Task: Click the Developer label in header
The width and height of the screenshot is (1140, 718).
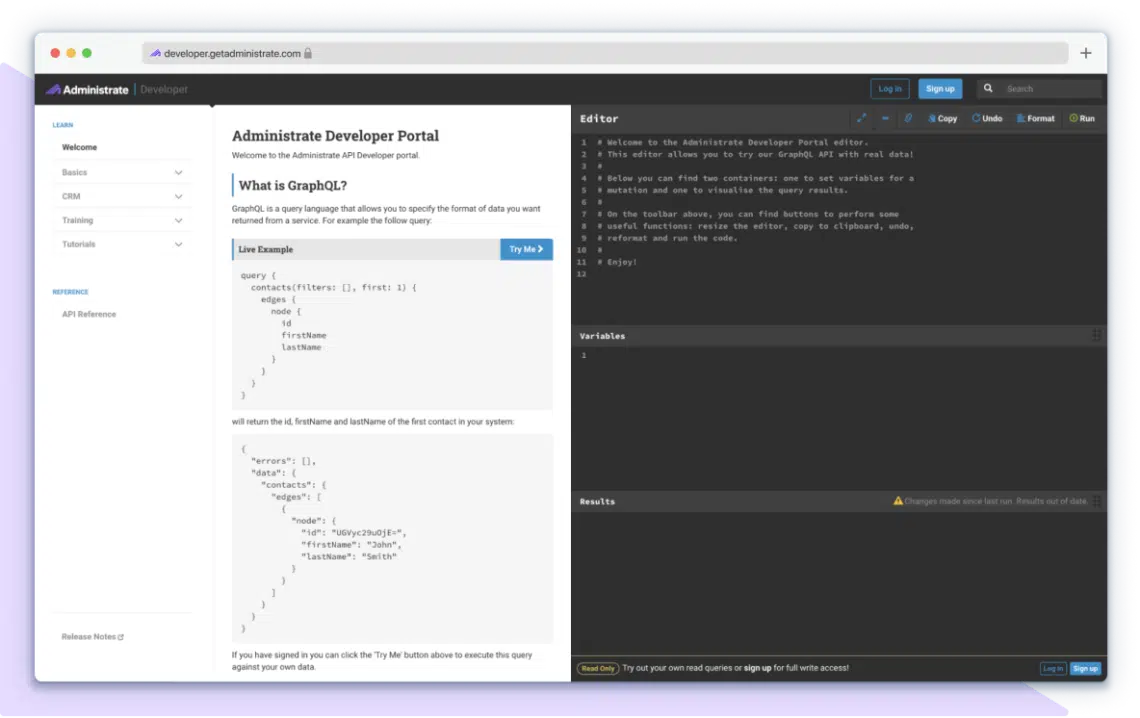Action: click(164, 89)
